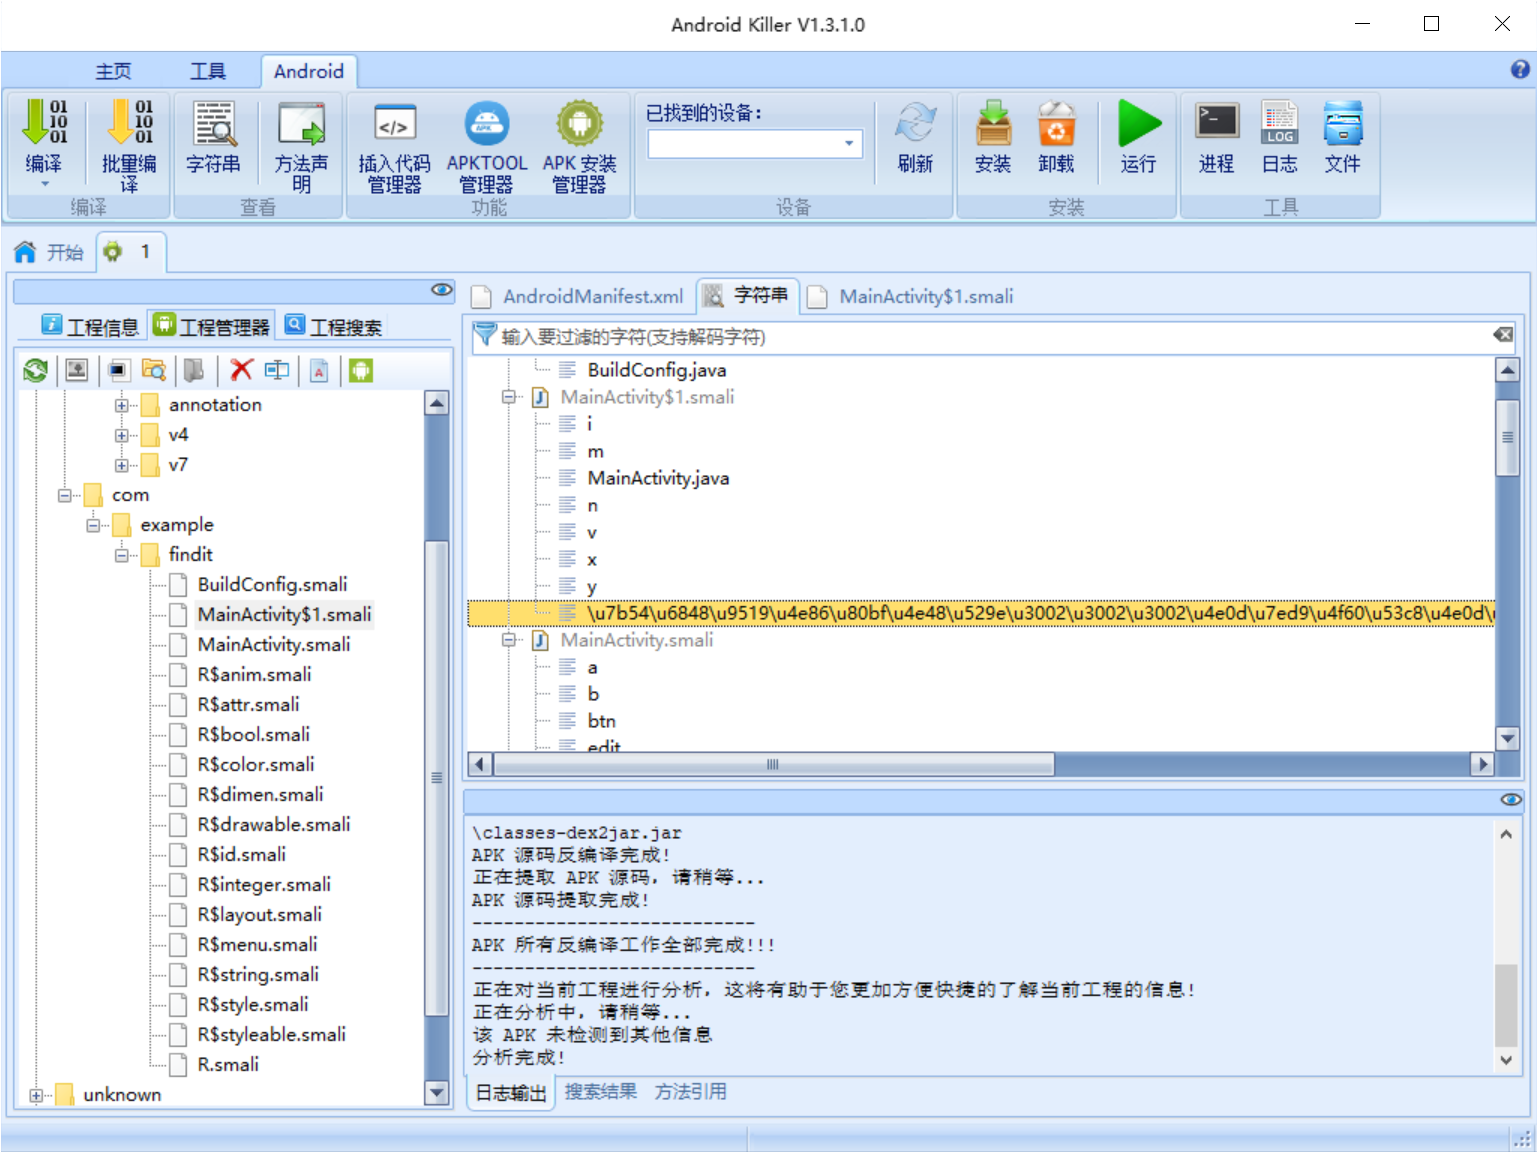Click down arrow of string list vertical scrollbar
This screenshot has width=1538, height=1153.
tap(1507, 738)
